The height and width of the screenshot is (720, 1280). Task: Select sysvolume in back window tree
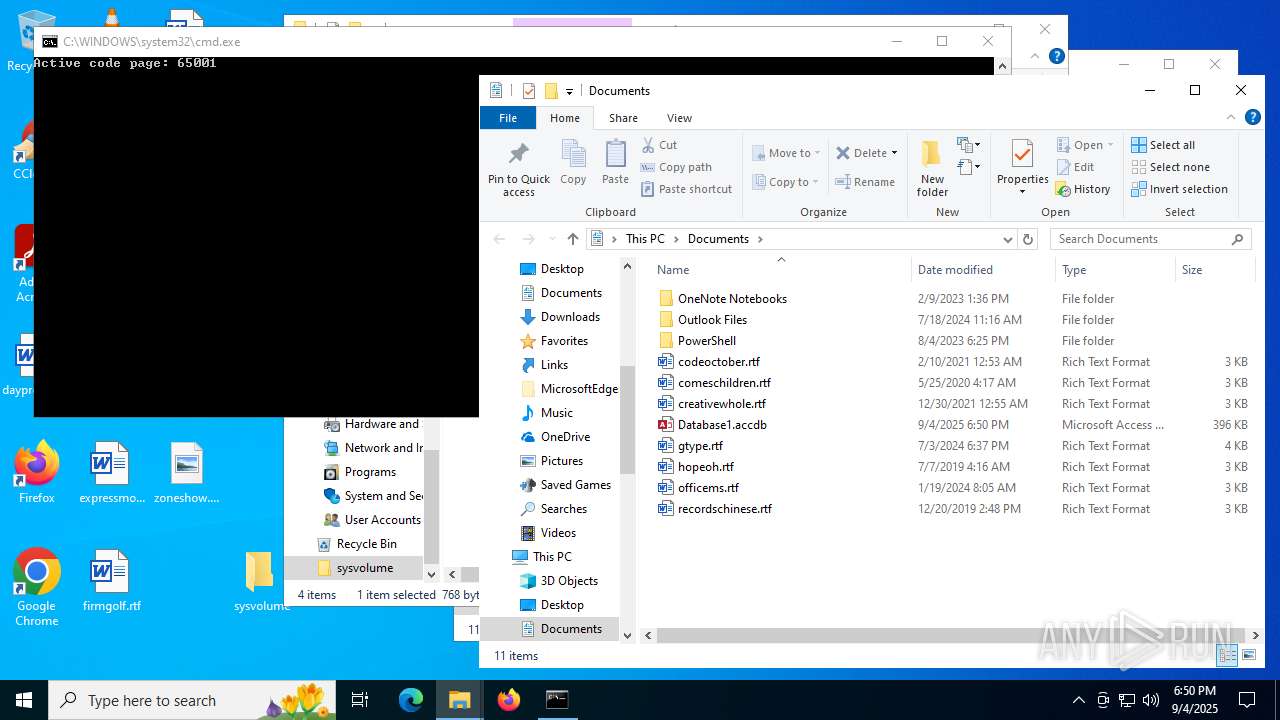point(364,568)
